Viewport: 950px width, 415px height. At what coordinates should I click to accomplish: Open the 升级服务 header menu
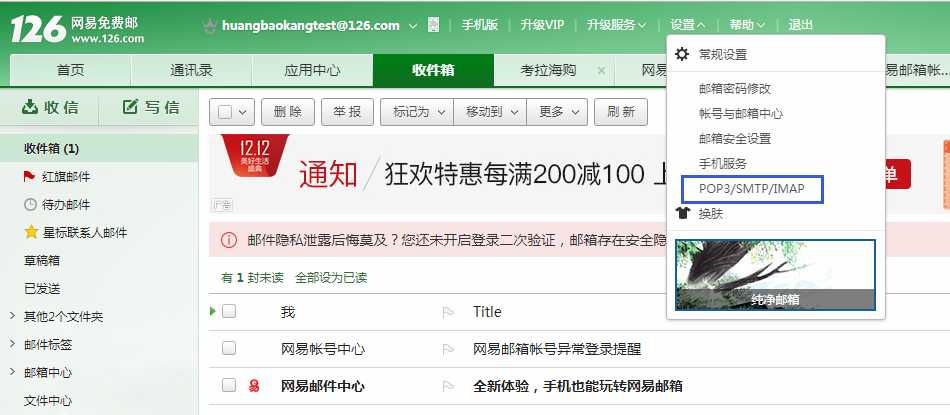[x=616, y=25]
